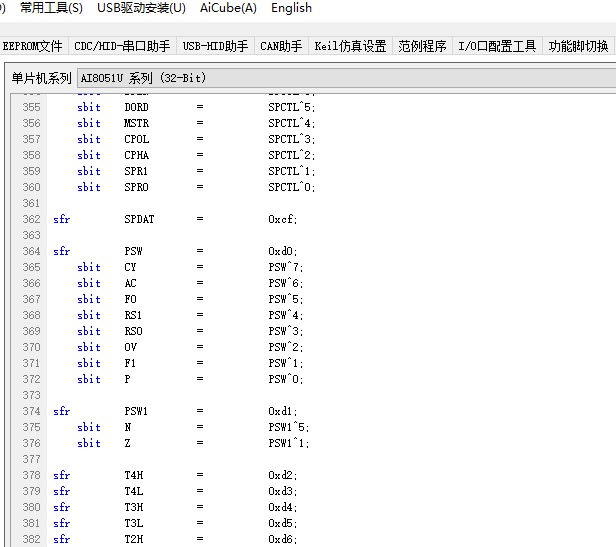Switch to the 范例程序 tab
Viewport: 616px width, 547px height.
pos(422,46)
